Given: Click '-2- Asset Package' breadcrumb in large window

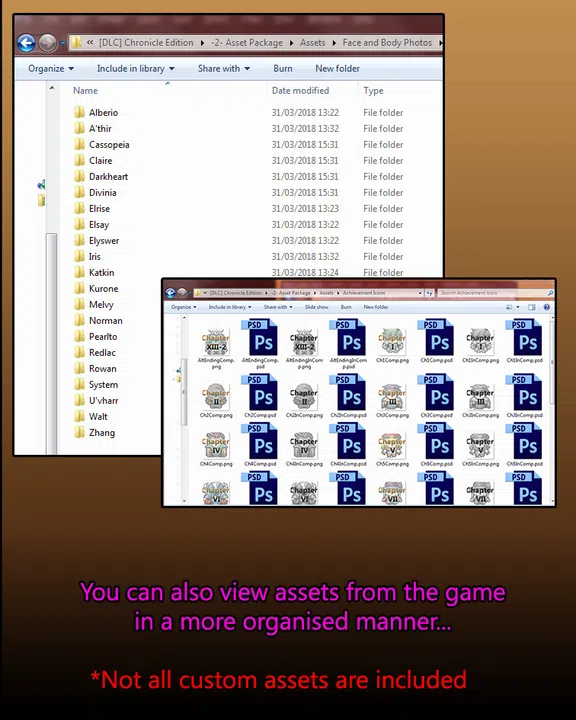Looking at the screenshot, I should tap(247, 43).
